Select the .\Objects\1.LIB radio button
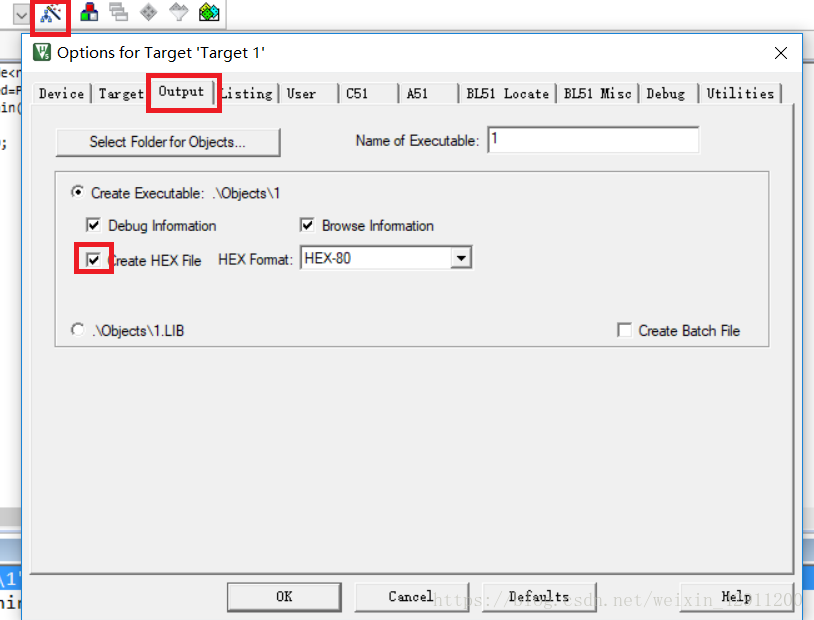 (77, 330)
